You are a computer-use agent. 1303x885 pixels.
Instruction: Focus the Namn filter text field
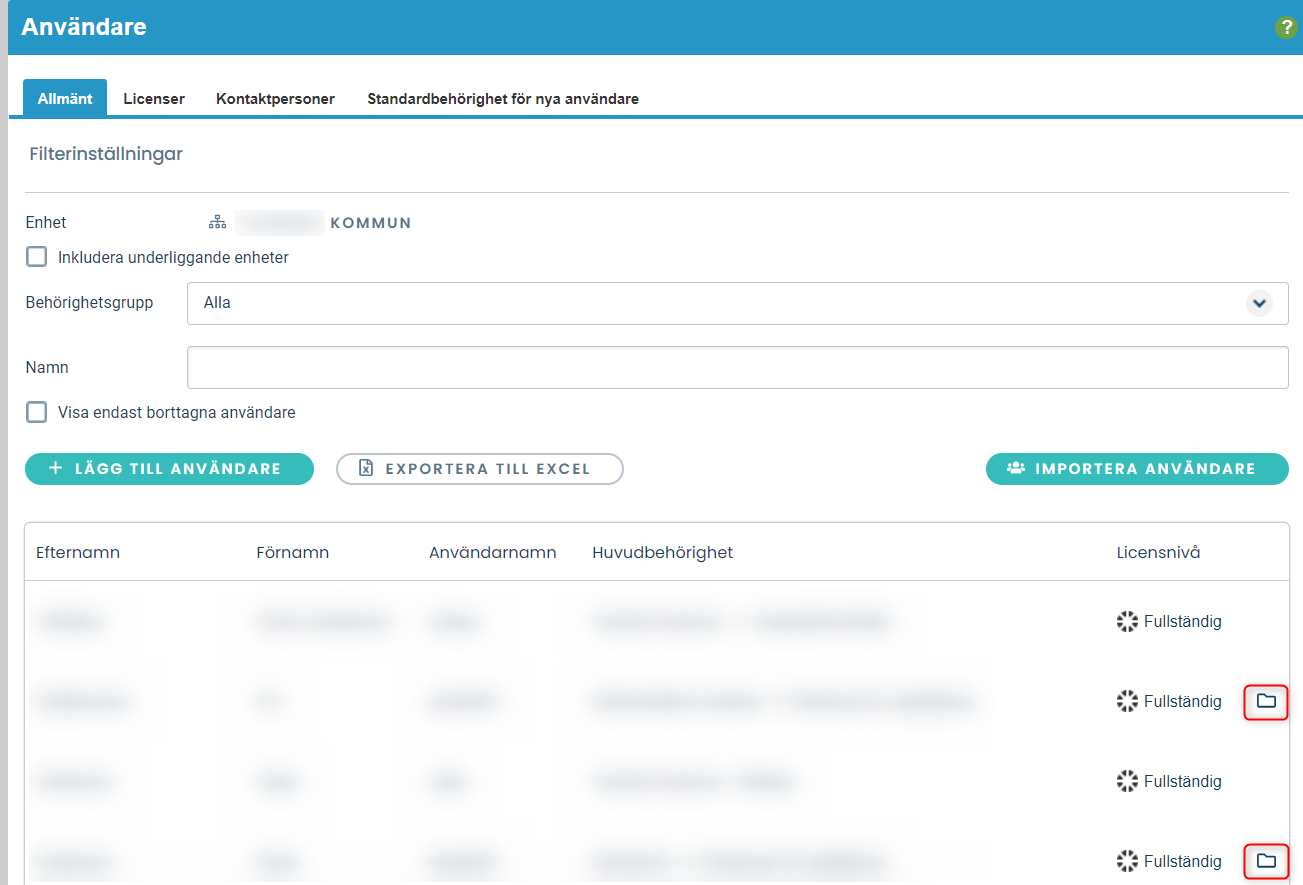coord(737,368)
